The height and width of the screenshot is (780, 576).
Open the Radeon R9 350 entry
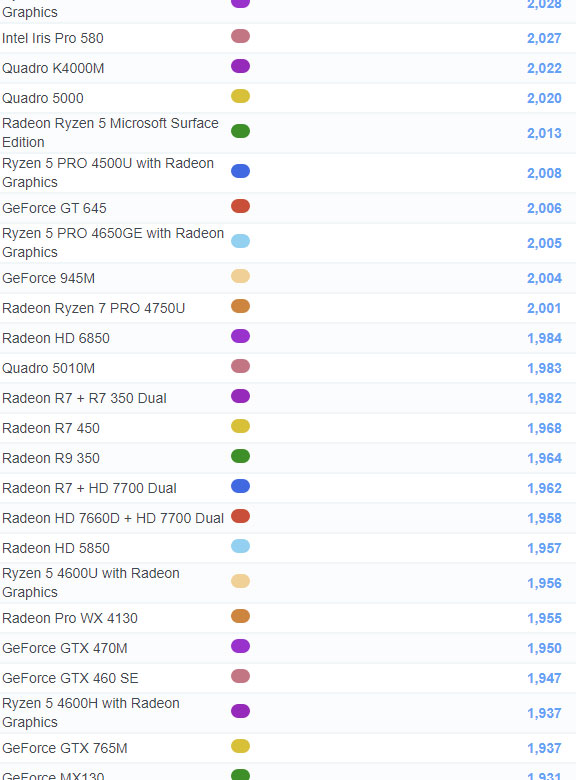pyautogui.click(x=51, y=458)
